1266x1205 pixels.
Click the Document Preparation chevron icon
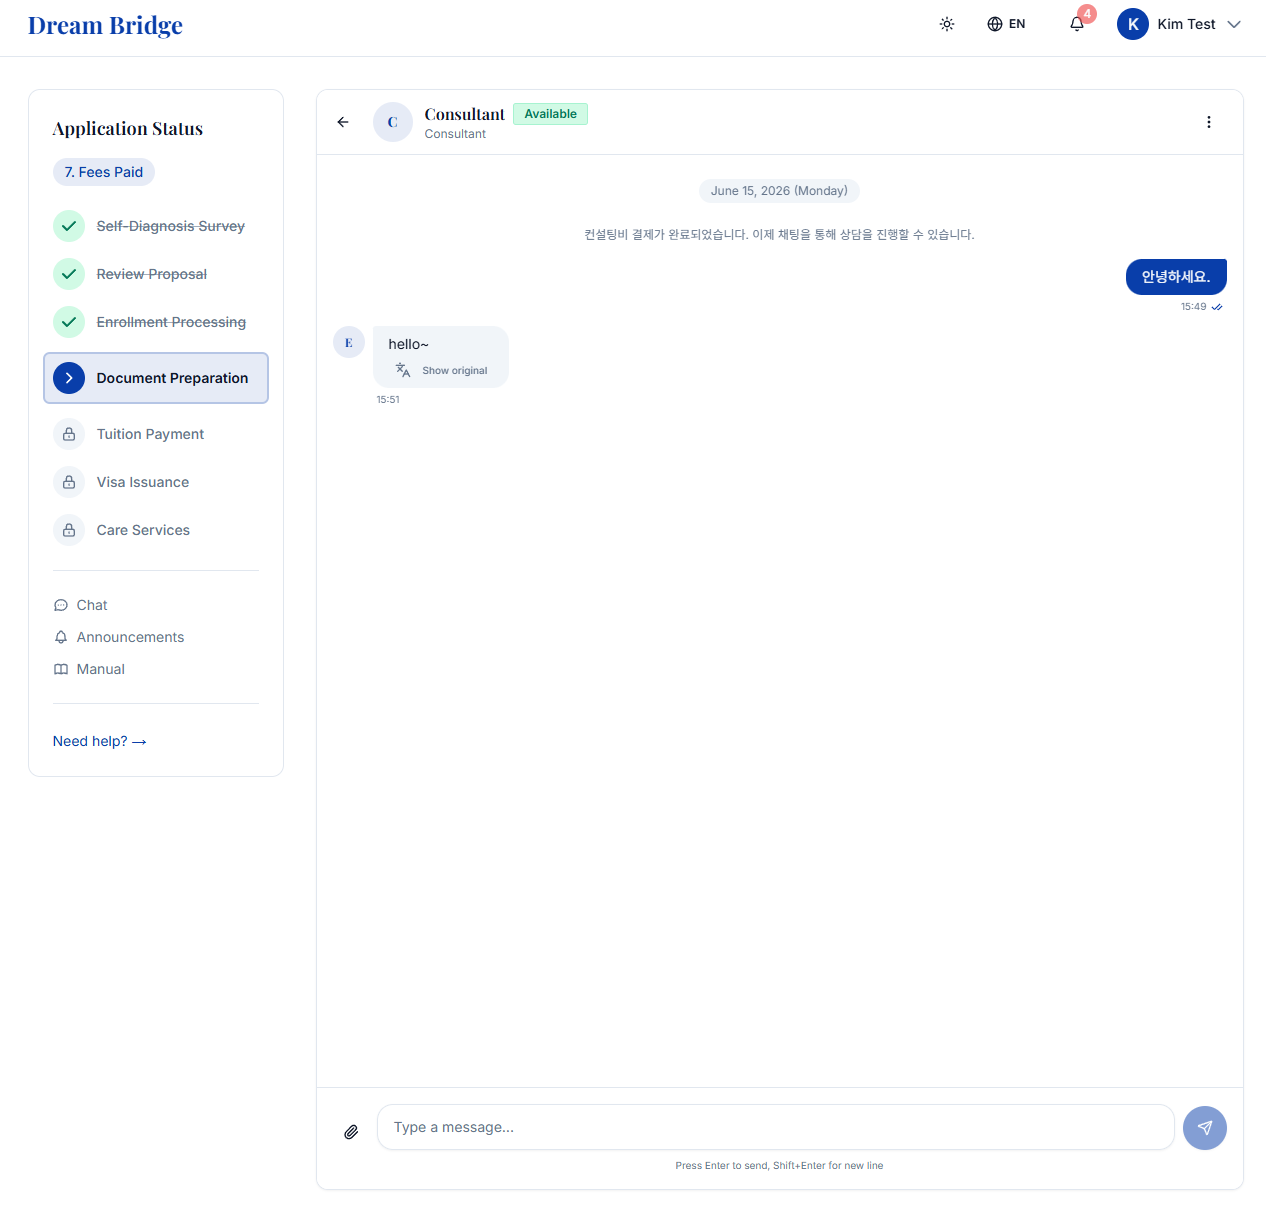69,378
